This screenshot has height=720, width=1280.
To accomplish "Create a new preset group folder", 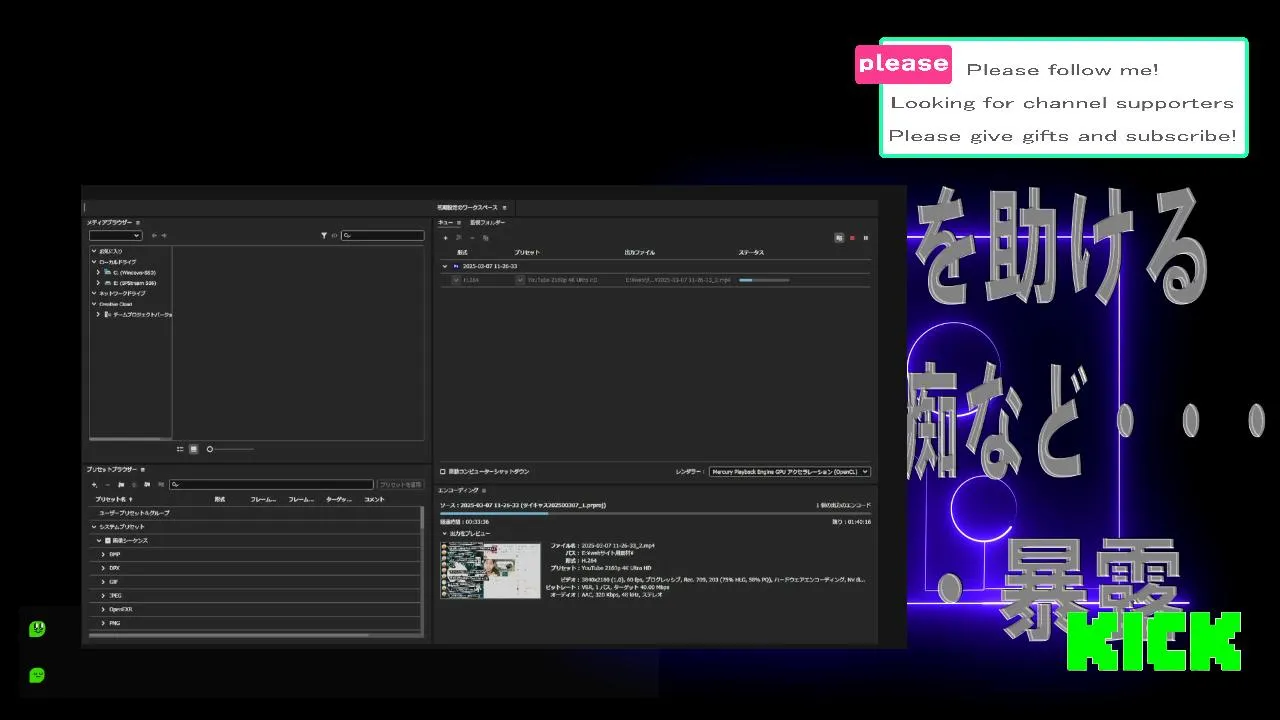I will click(x=121, y=484).
